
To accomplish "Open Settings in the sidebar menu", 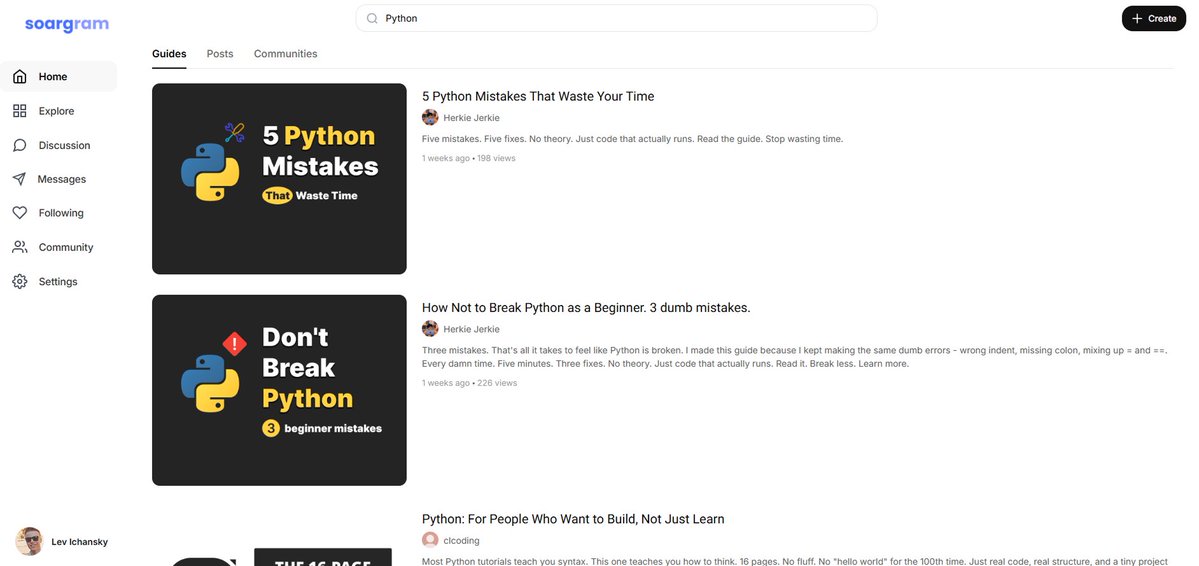I will [59, 281].
